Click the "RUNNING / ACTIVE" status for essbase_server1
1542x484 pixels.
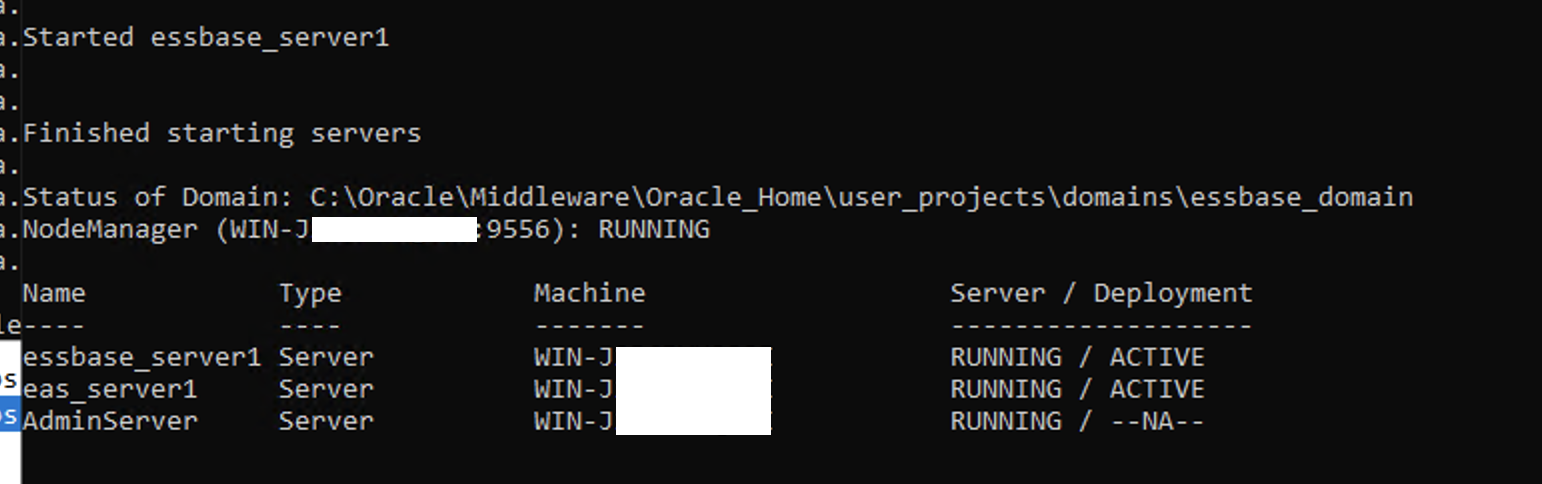coord(1077,357)
